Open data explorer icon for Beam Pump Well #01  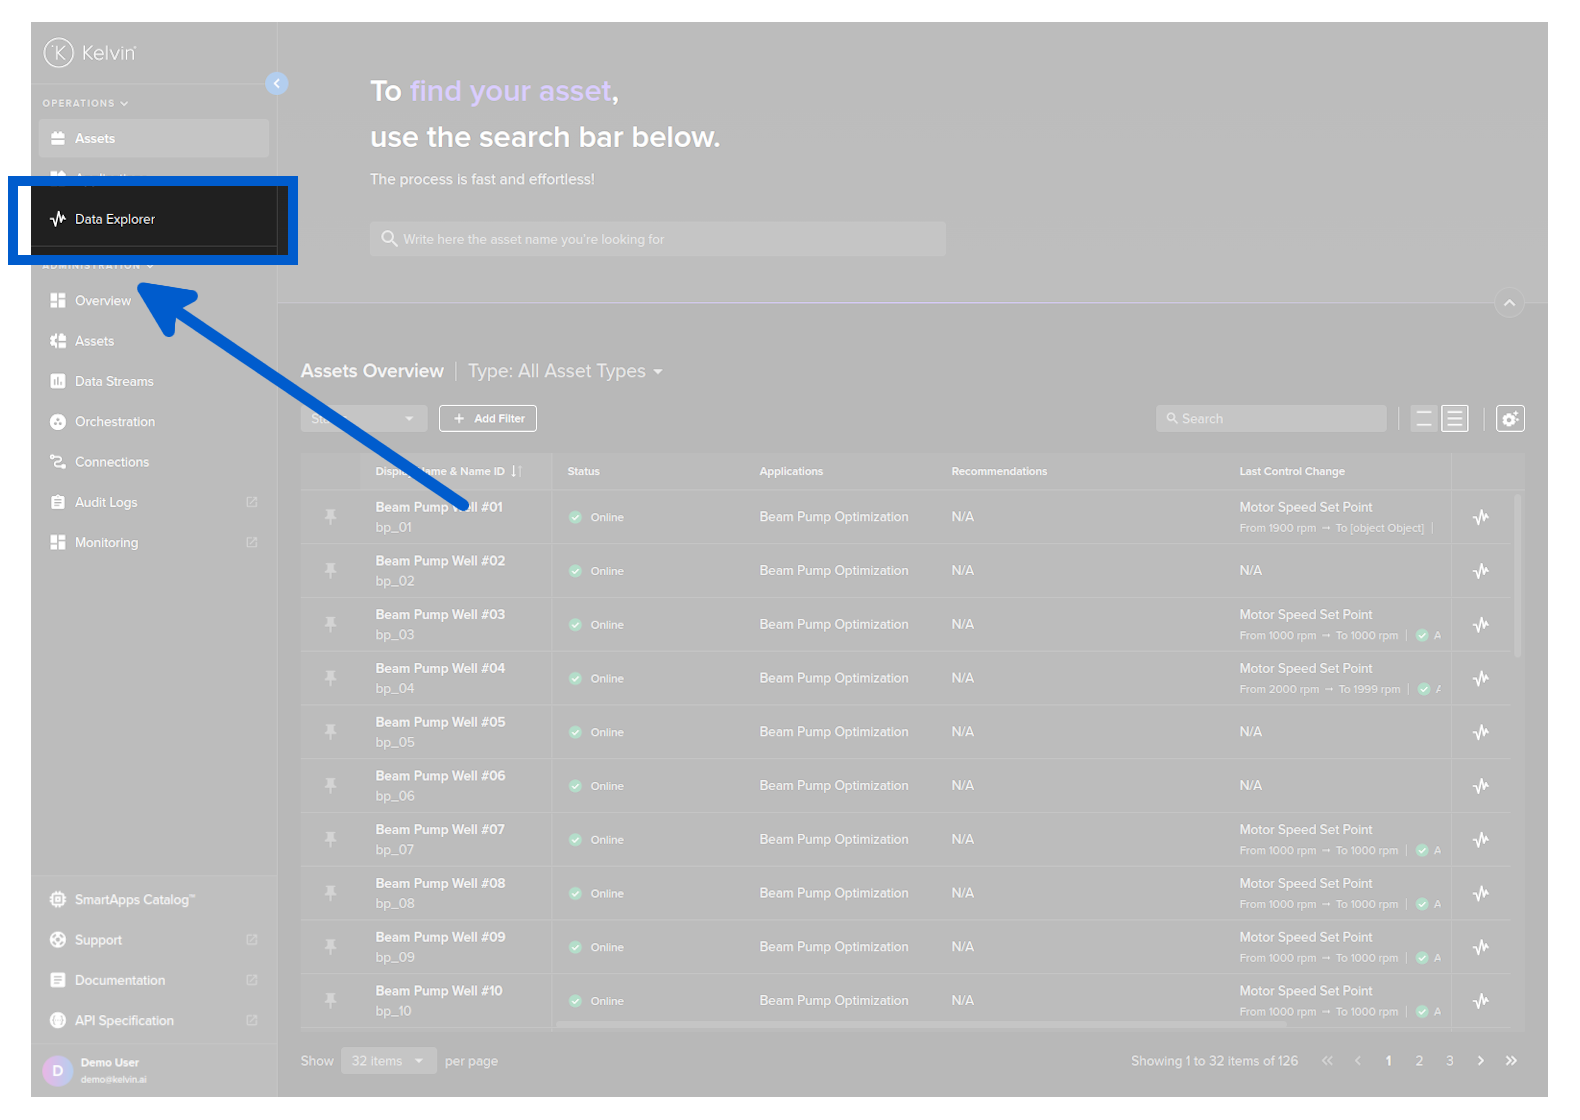click(1481, 517)
